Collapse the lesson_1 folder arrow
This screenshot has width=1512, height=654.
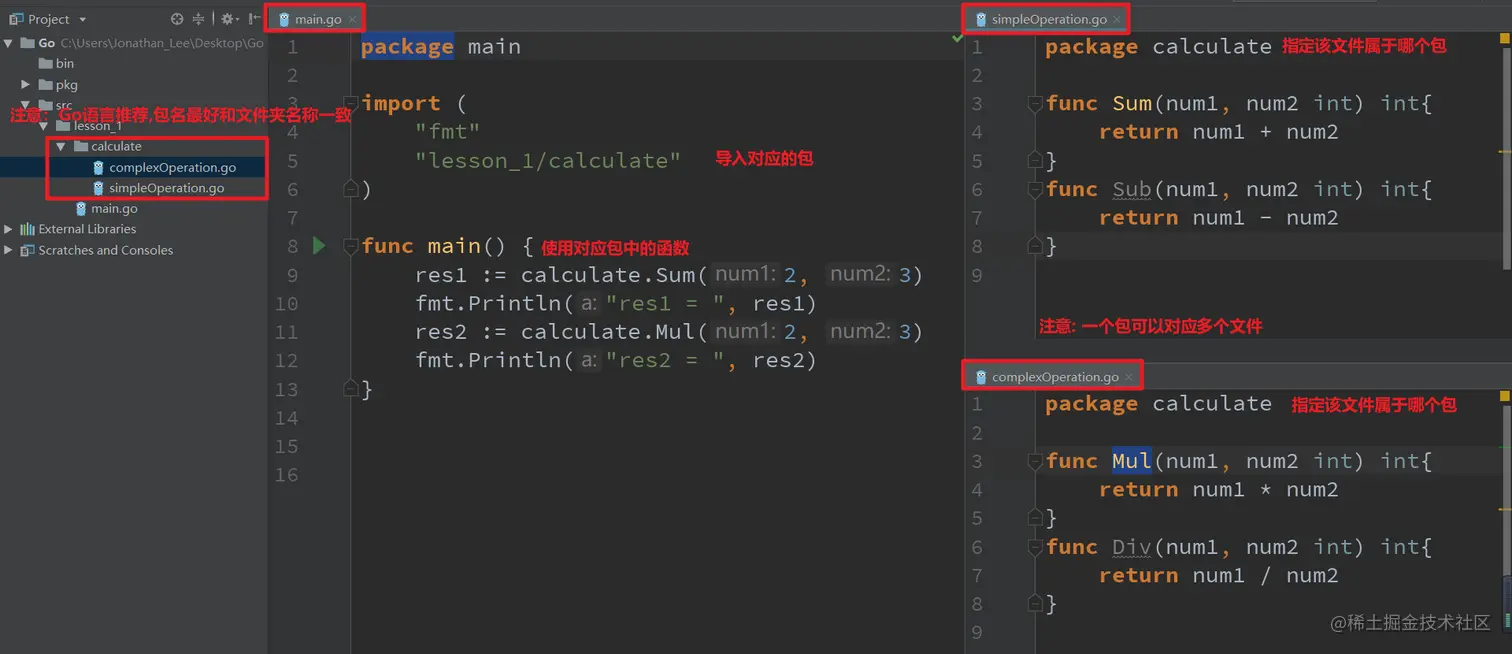click(44, 126)
